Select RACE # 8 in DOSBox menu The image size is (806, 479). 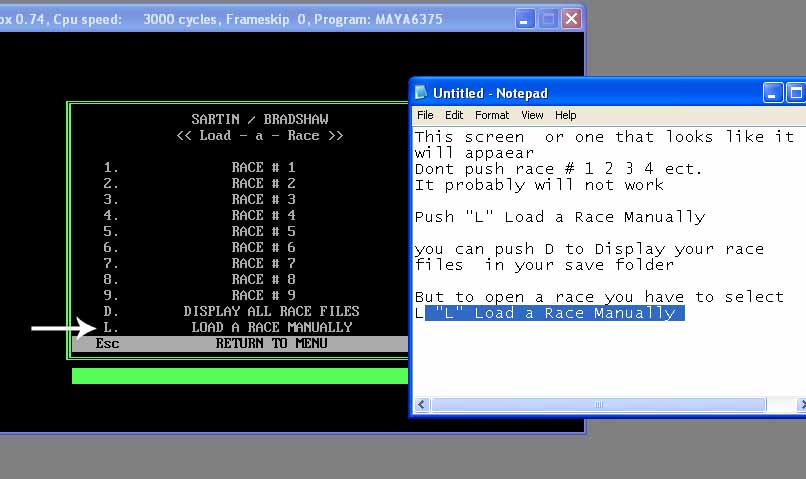[263, 279]
